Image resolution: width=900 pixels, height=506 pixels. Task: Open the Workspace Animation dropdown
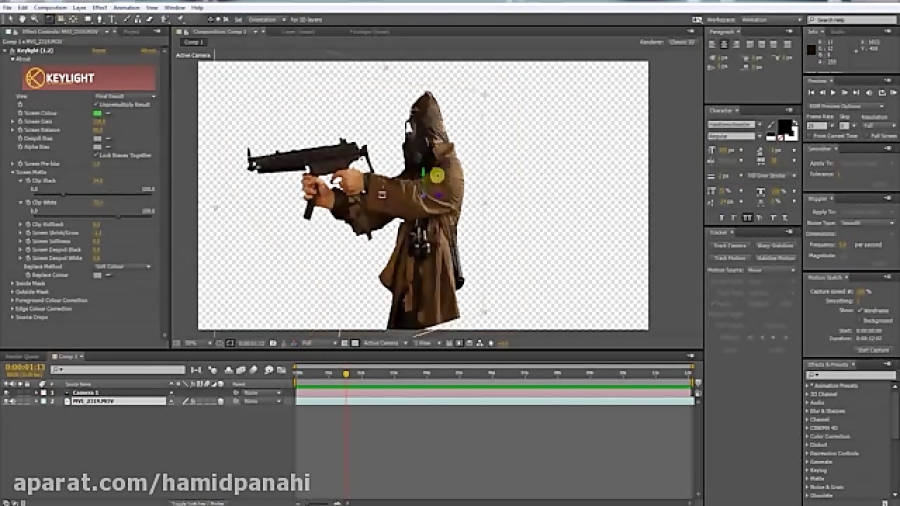[771, 20]
